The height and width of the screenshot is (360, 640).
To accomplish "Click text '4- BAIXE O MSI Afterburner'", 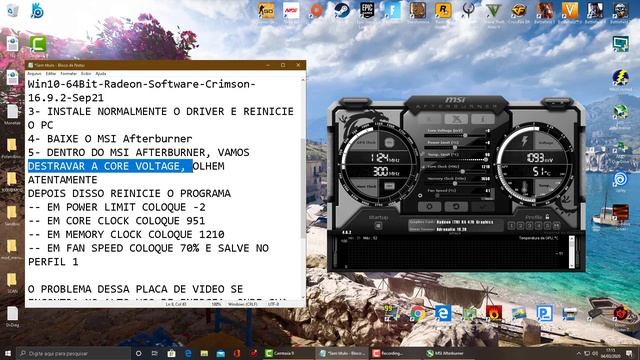I will tap(110, 139).
